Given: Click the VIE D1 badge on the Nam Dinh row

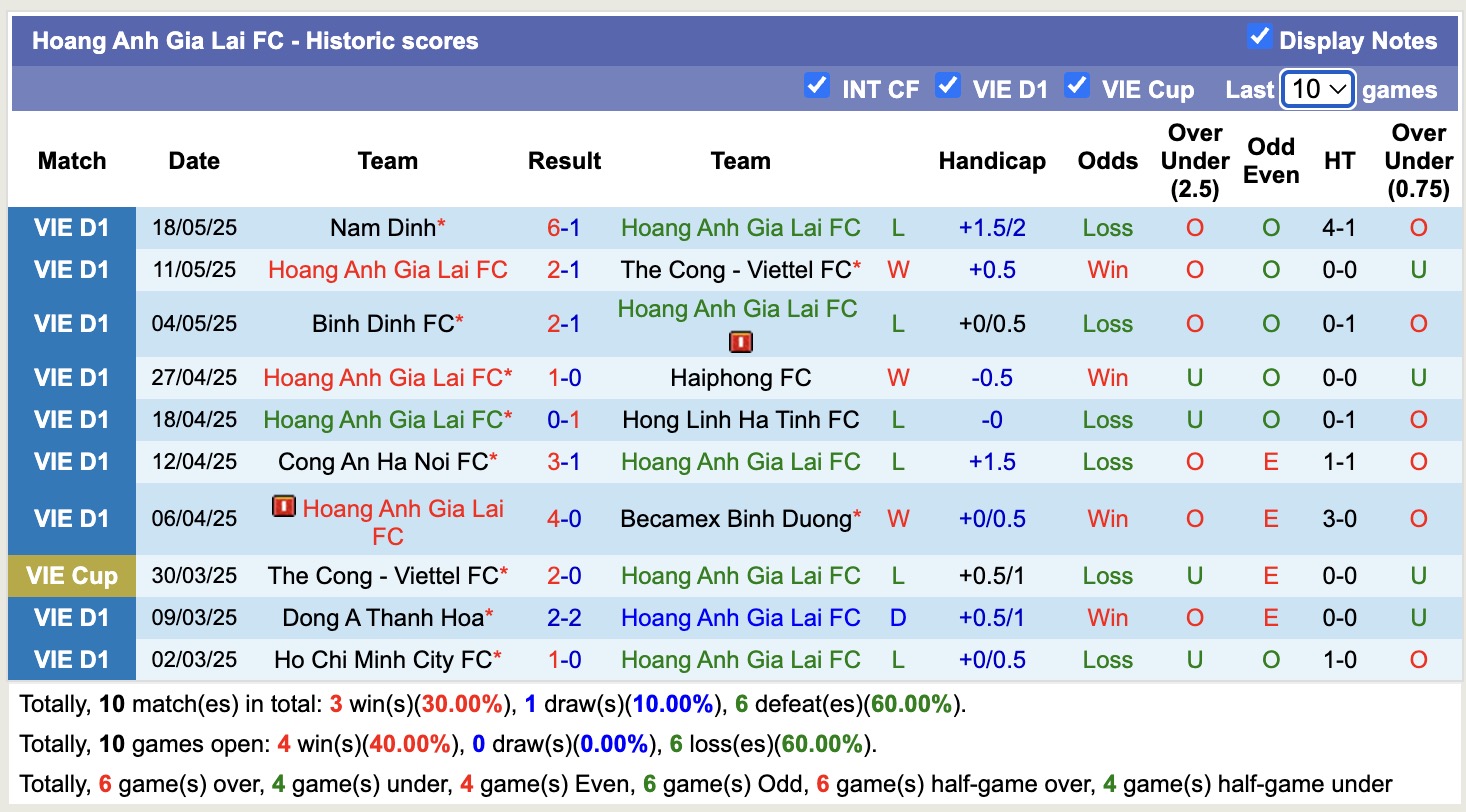Looking at the screenshot, I should click(71, 227).
